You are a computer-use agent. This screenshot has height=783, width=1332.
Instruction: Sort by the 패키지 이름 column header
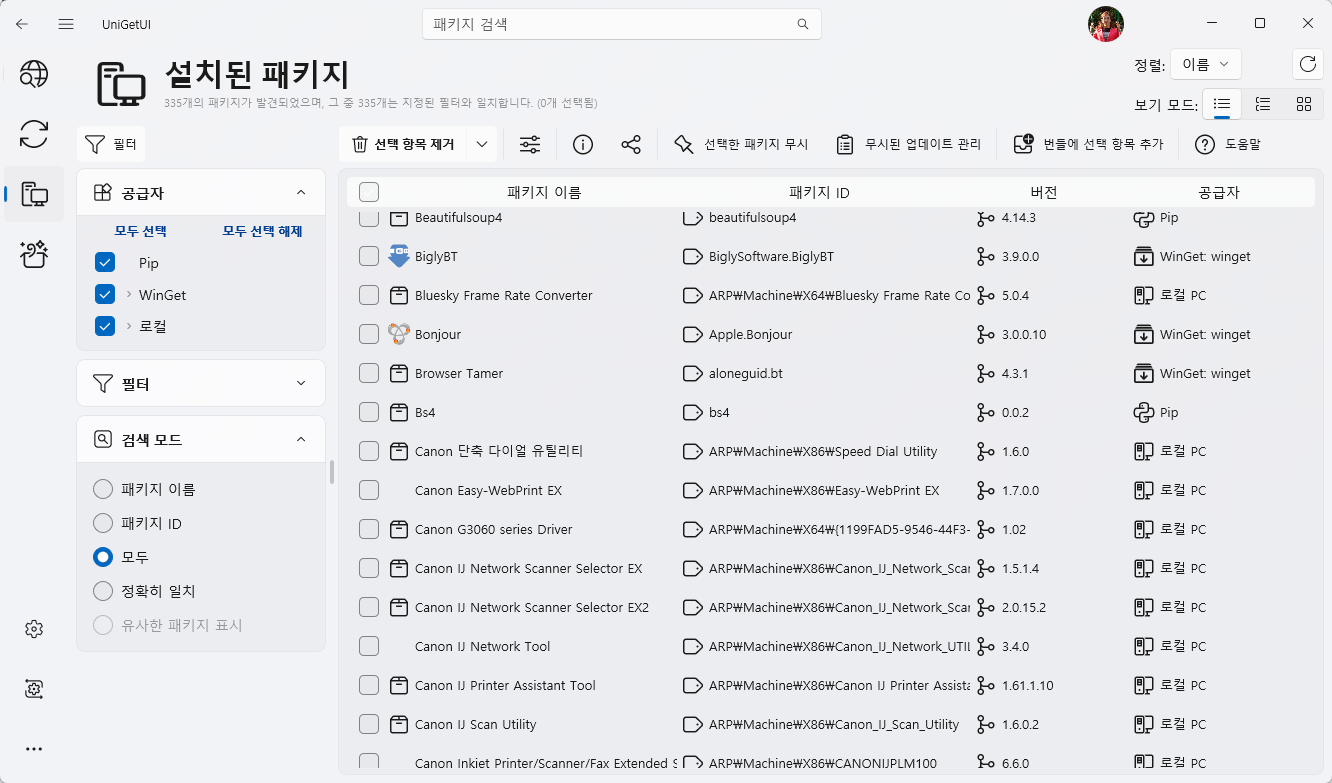pos(544,193)
